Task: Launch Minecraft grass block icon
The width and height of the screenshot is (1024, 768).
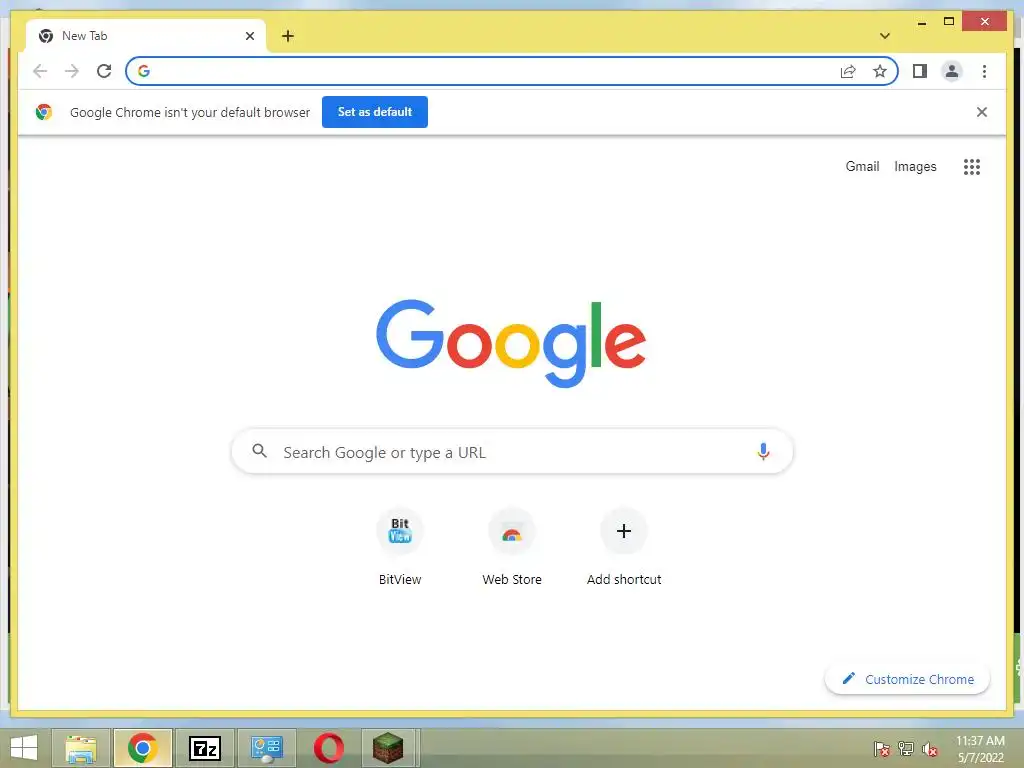Action: (388, 748)
